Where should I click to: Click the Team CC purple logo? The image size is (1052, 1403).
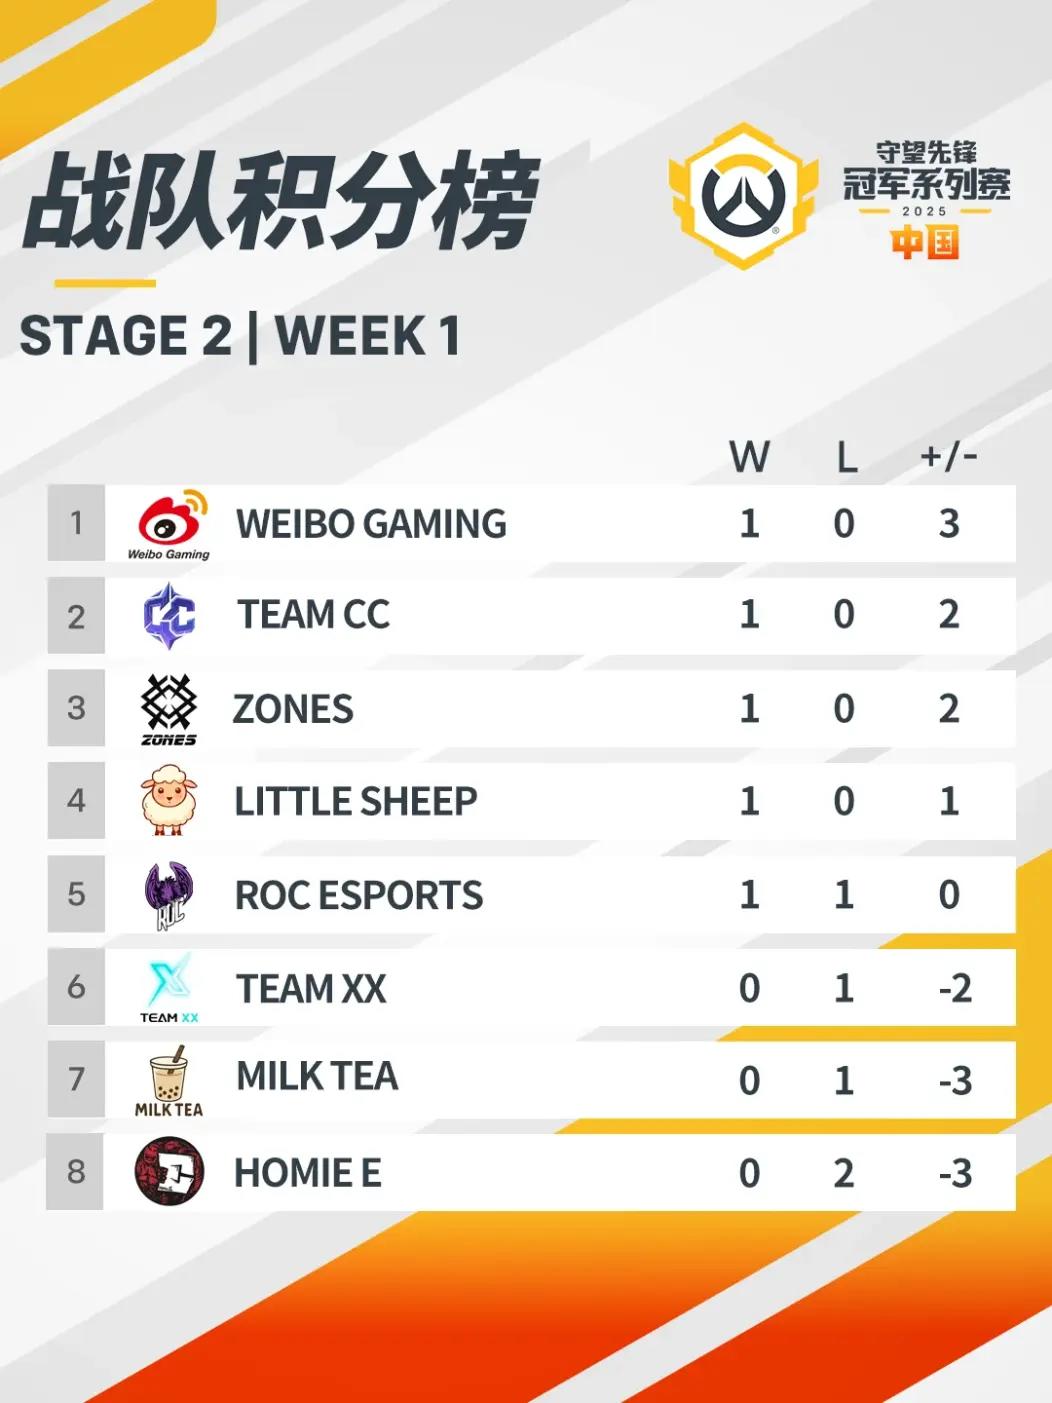tap(169, 616)
